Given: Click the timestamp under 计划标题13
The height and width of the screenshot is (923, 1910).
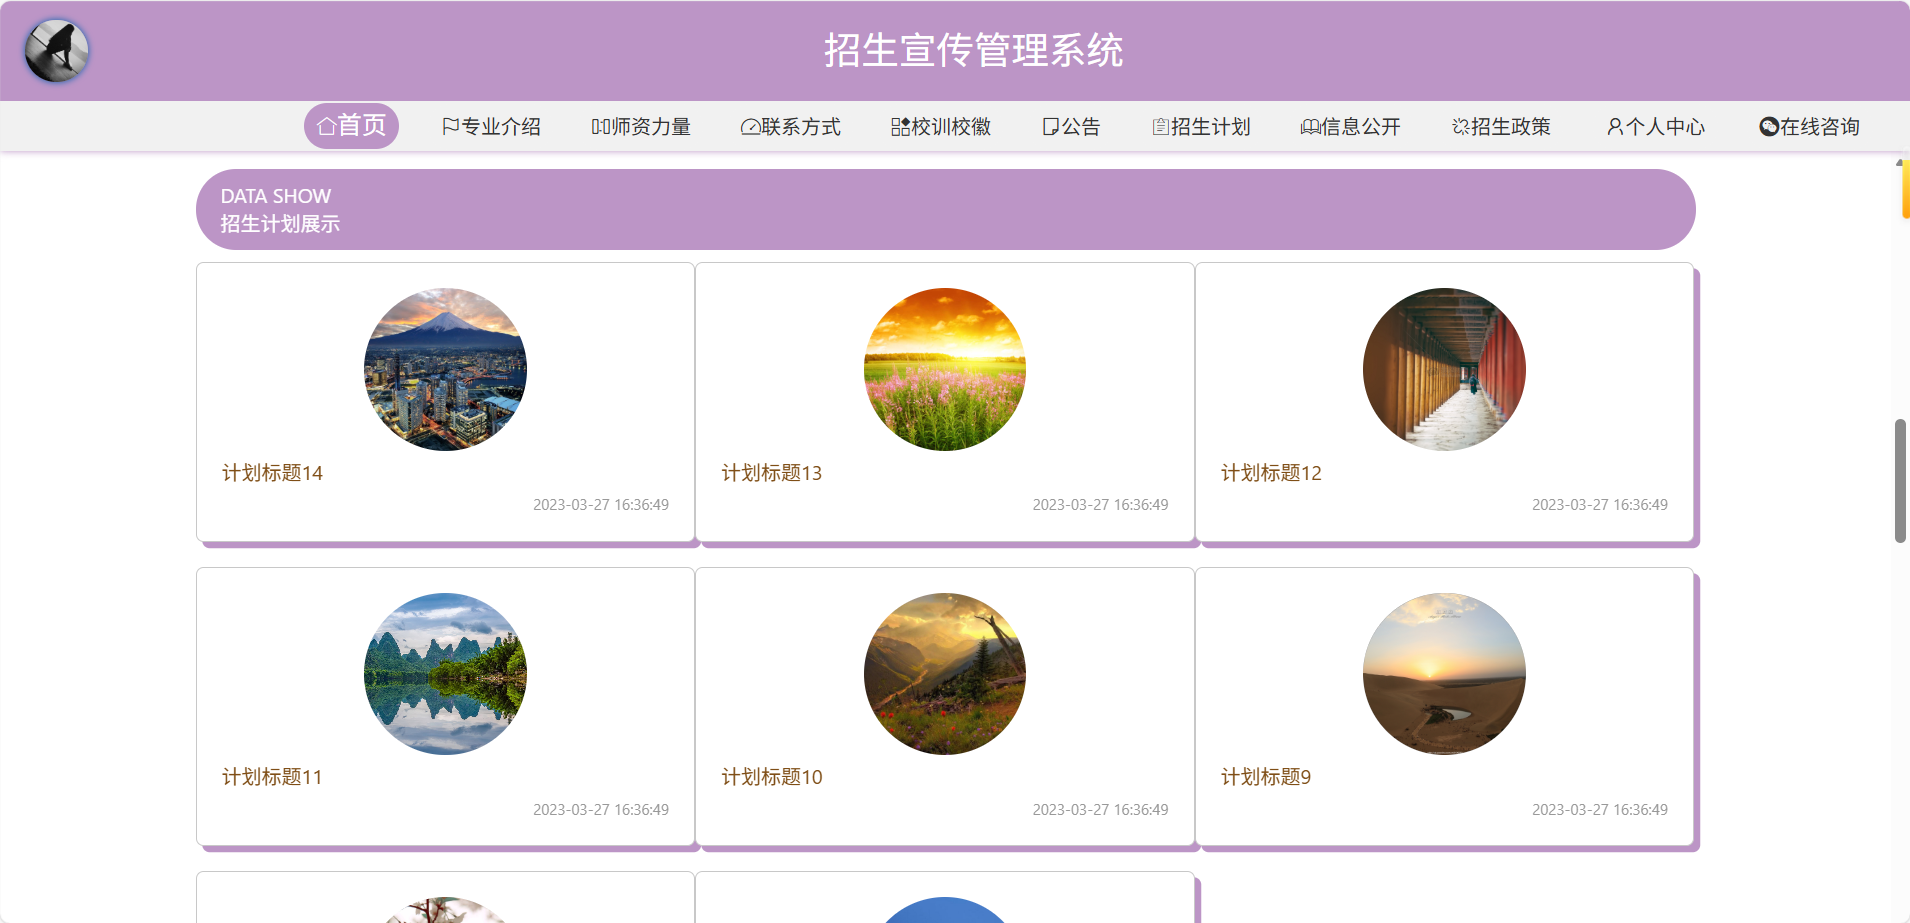Looking at the screenshot, I should point(1100,505).
